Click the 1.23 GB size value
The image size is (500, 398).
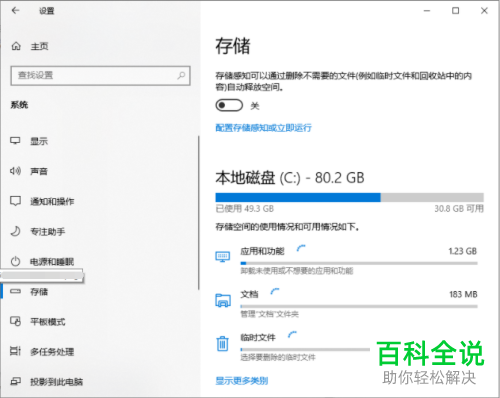[463, 251]
